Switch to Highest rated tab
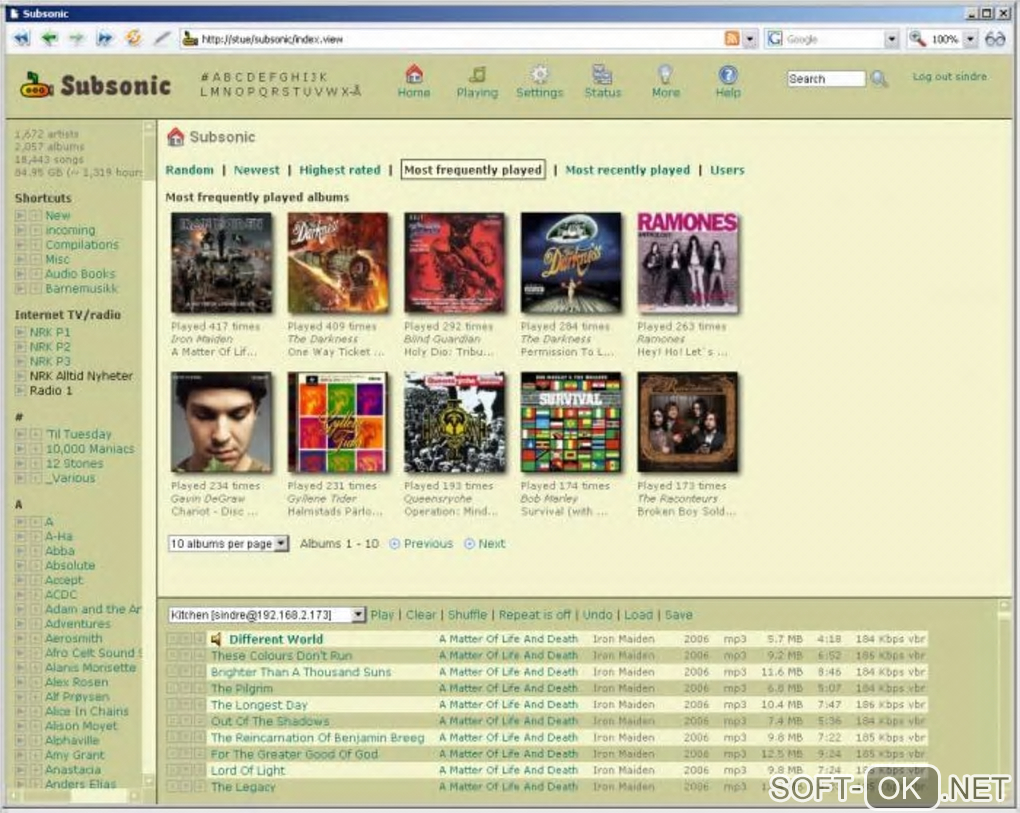1020x813 pixels. click(x=340, y=170)
